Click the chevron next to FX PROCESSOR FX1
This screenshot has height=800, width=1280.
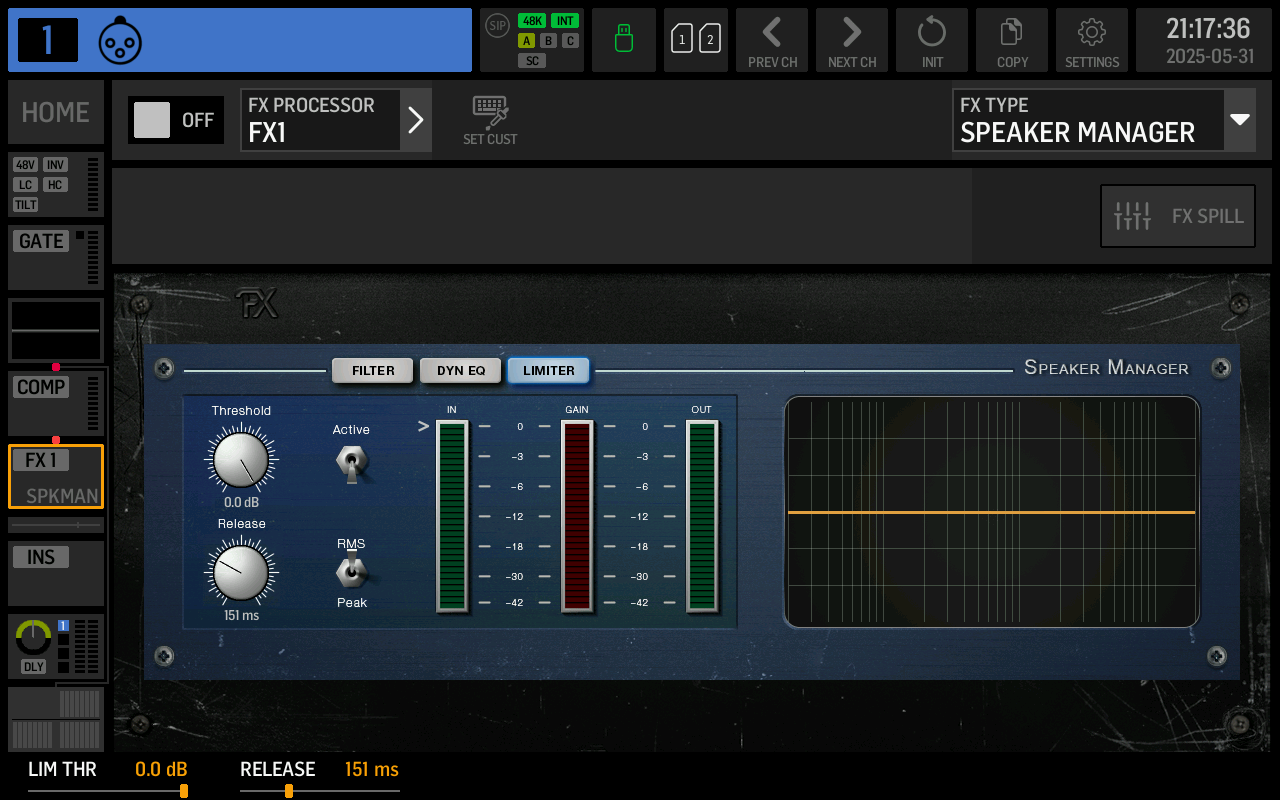(416, 120)
